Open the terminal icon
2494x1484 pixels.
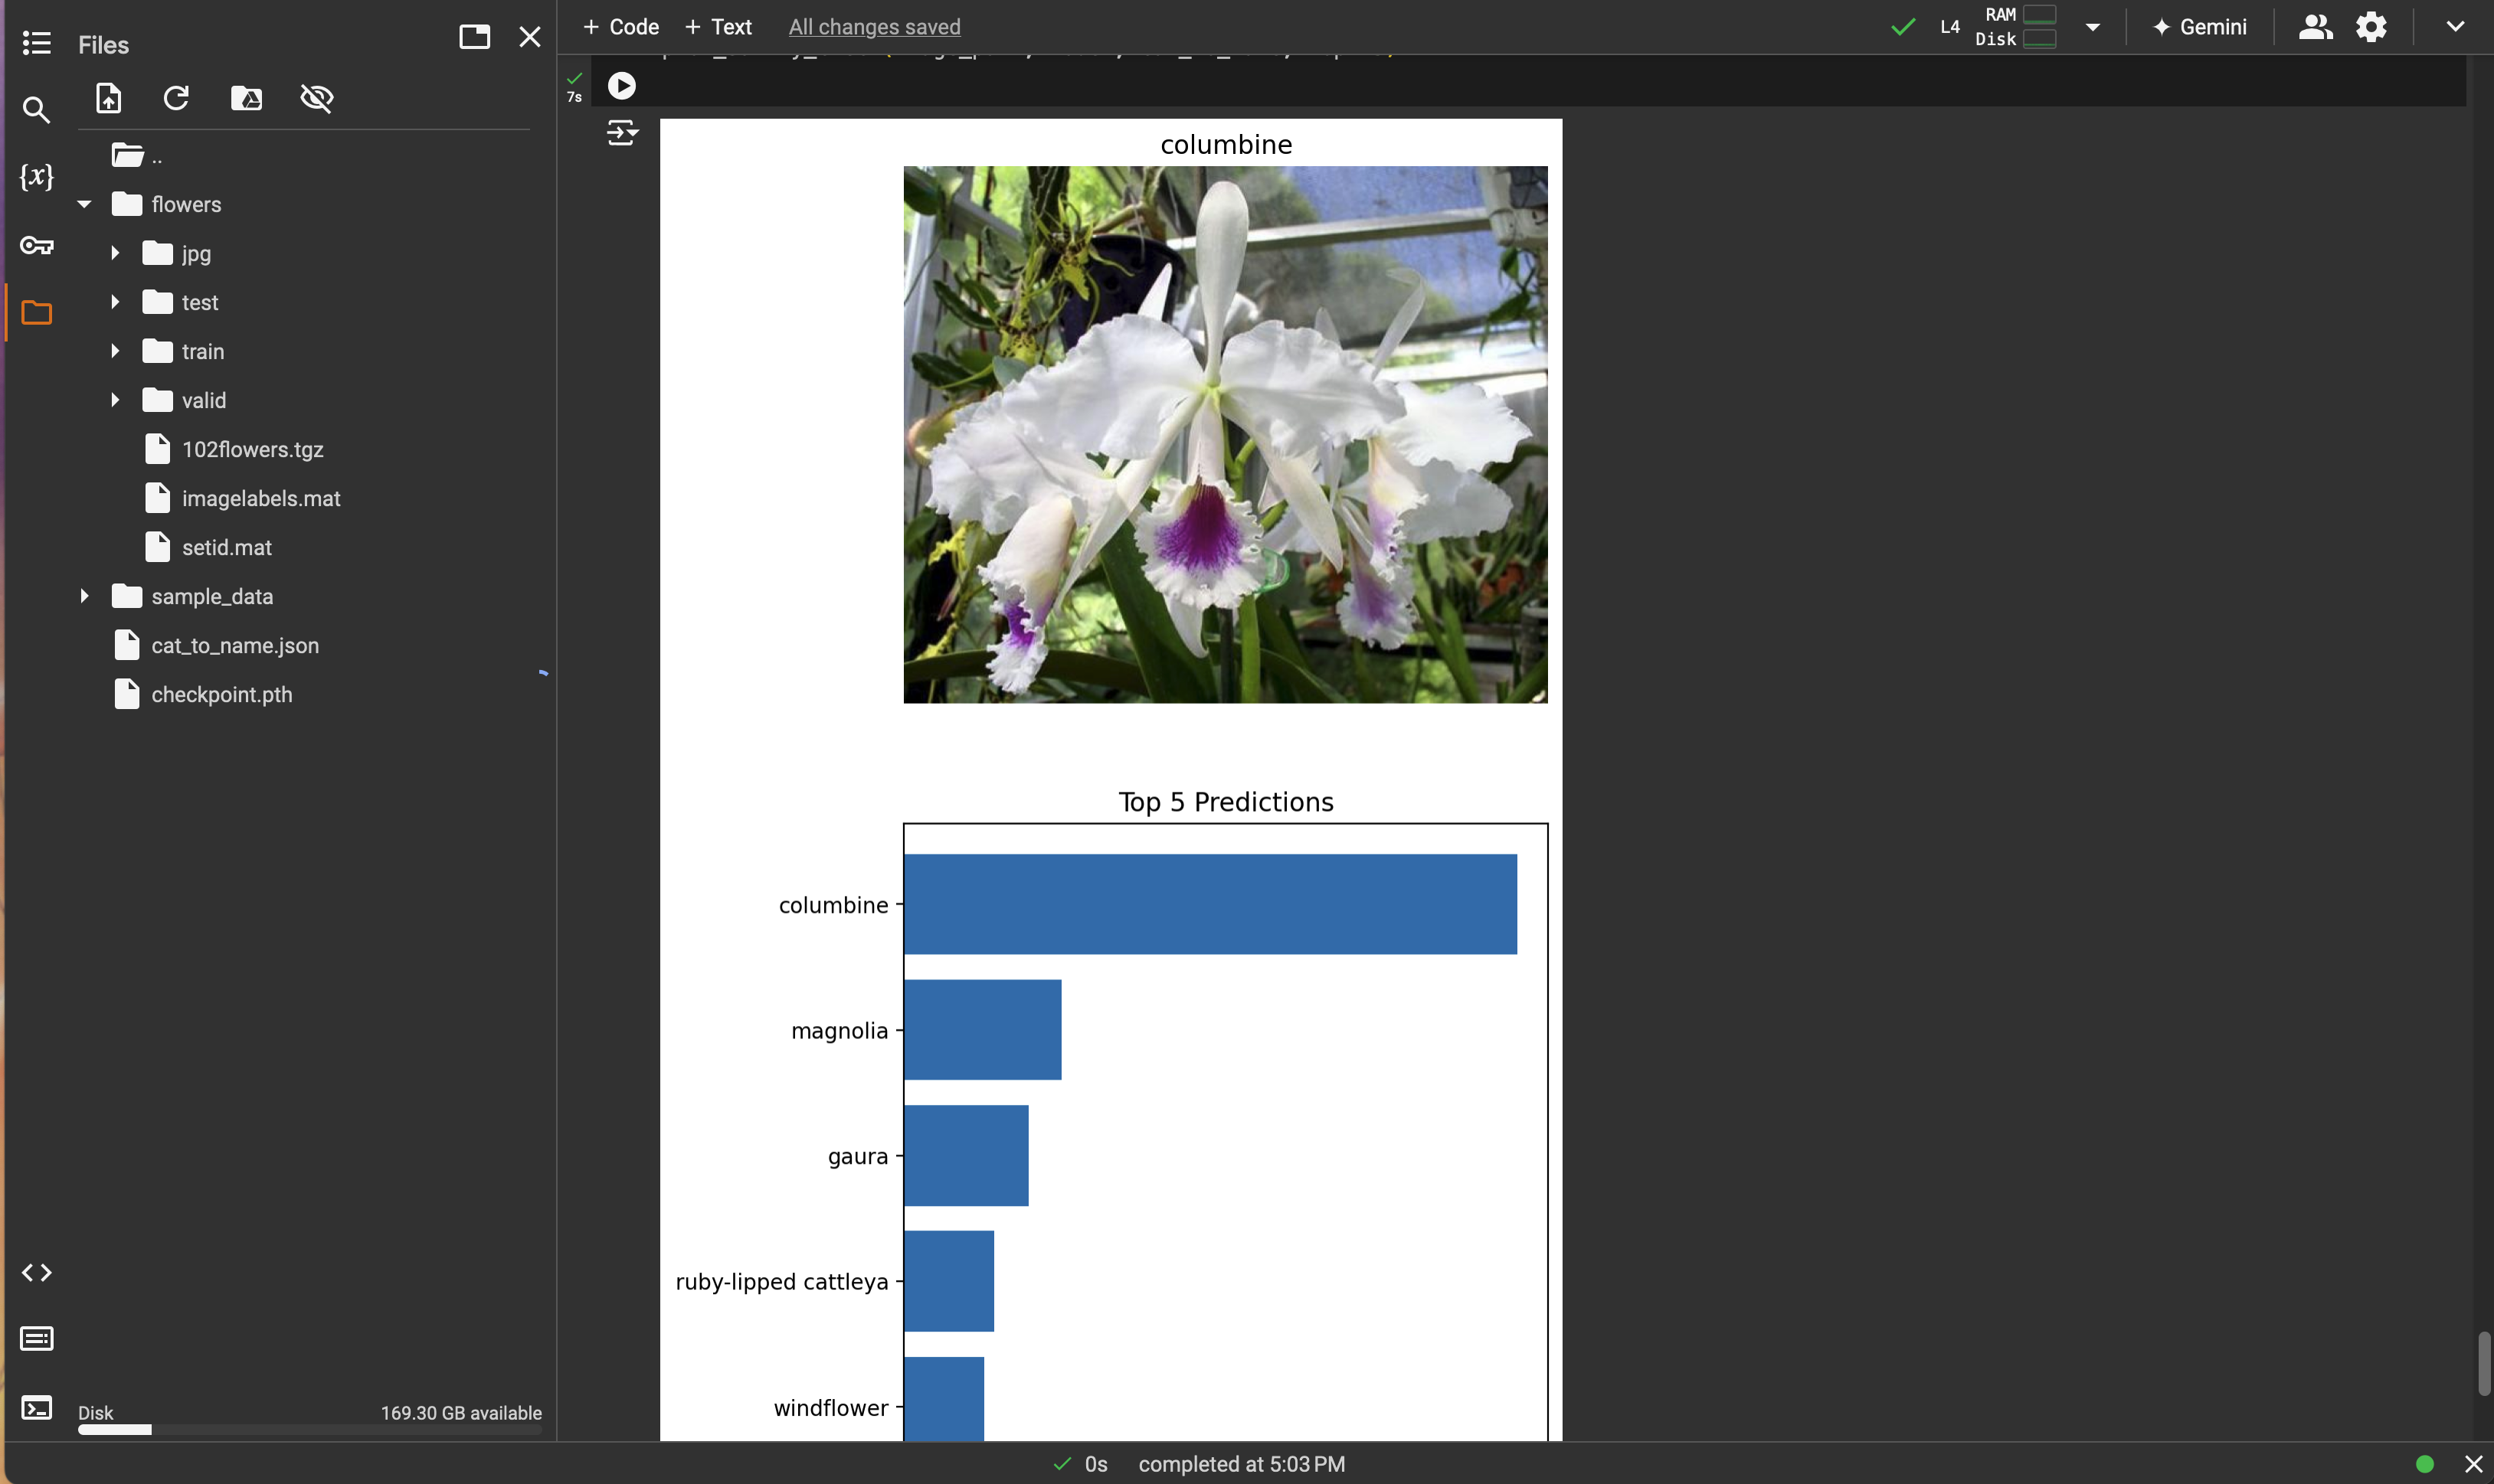36,1408
